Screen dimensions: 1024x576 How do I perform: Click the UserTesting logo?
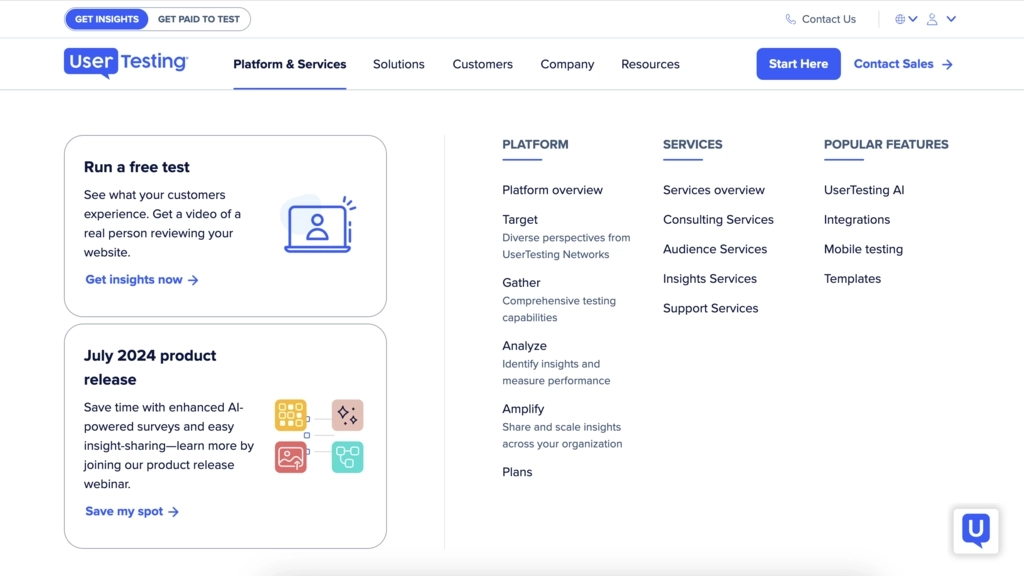[126, 63]
